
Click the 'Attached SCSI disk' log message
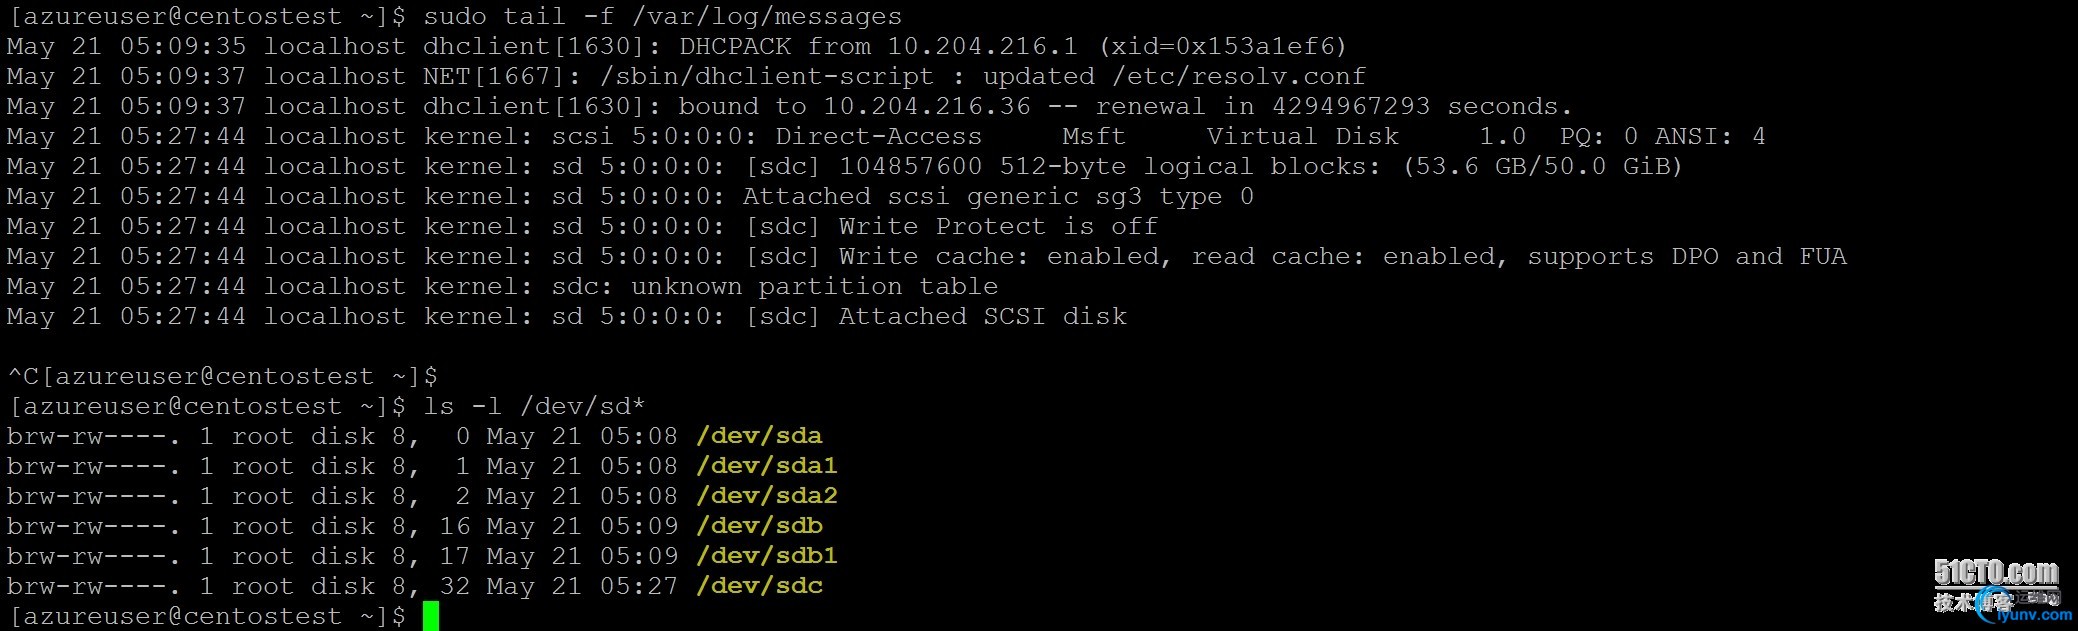[x=983, y=316]
